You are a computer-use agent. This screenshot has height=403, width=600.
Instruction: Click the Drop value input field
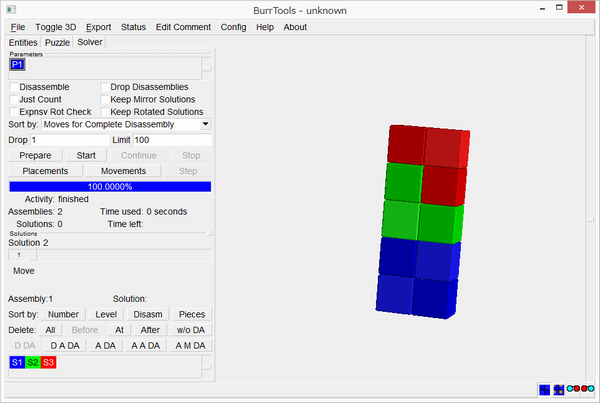[70, 140]
